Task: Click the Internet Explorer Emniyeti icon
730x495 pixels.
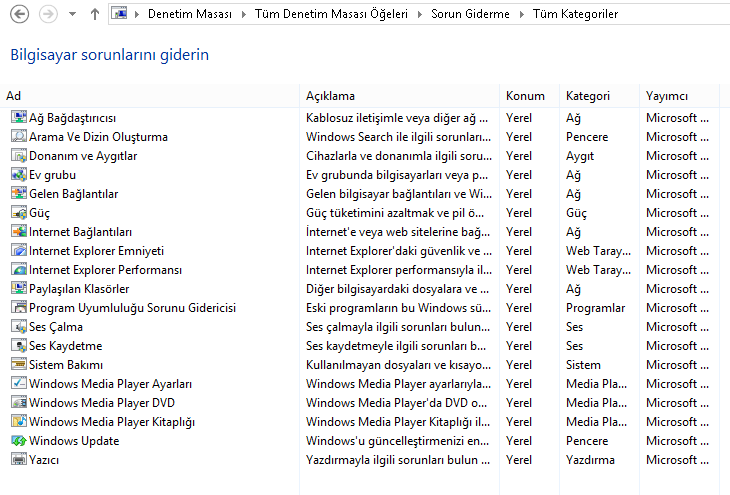Action: coord(18,251)
